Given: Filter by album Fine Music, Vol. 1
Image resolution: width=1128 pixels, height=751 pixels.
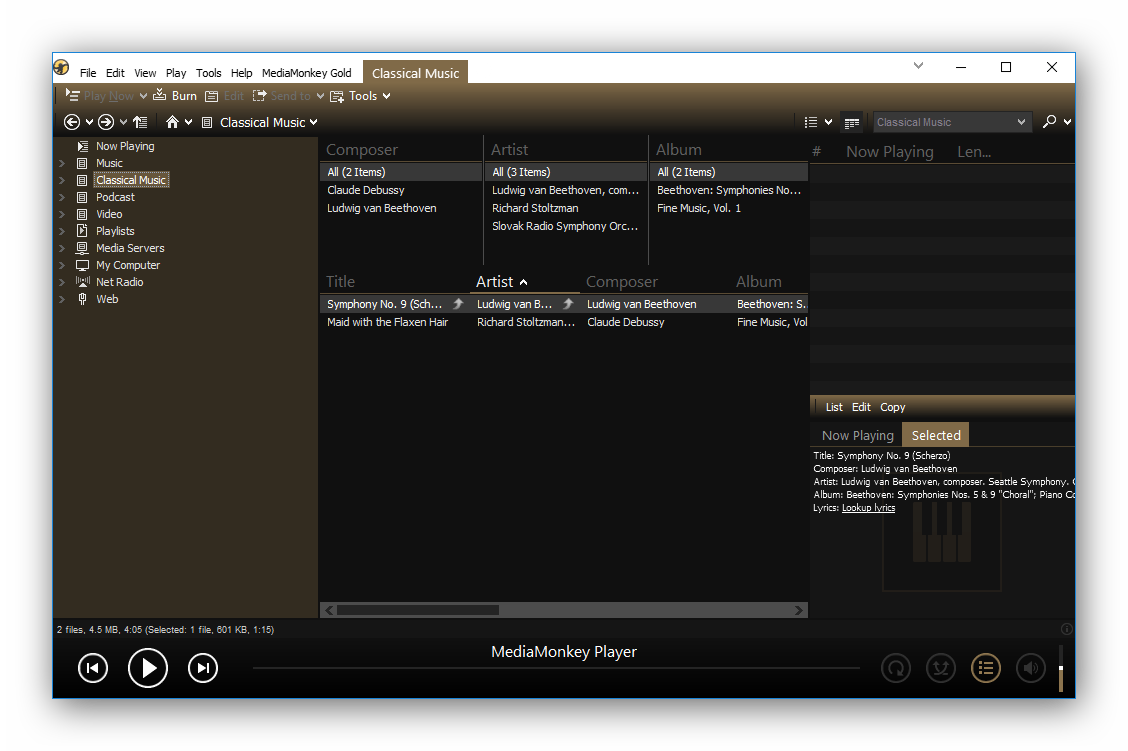Looking at the screenshot, I should click(x=699, y=208).
